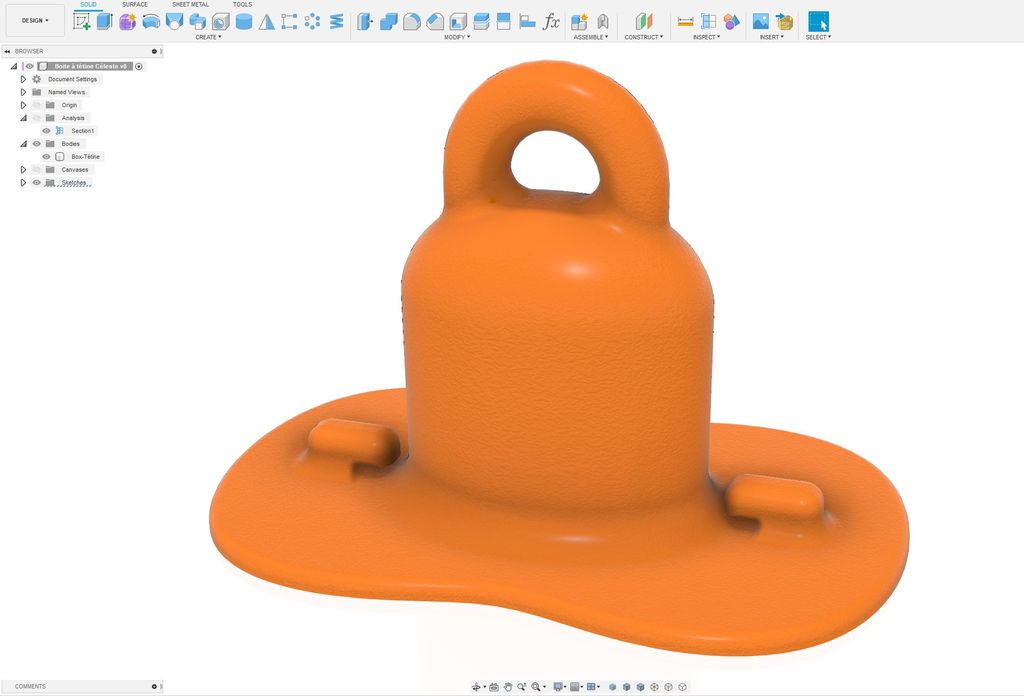Screen dimensions: 1024x696
Task: Open Change Parameters fx icon
Action: (551, 22)
